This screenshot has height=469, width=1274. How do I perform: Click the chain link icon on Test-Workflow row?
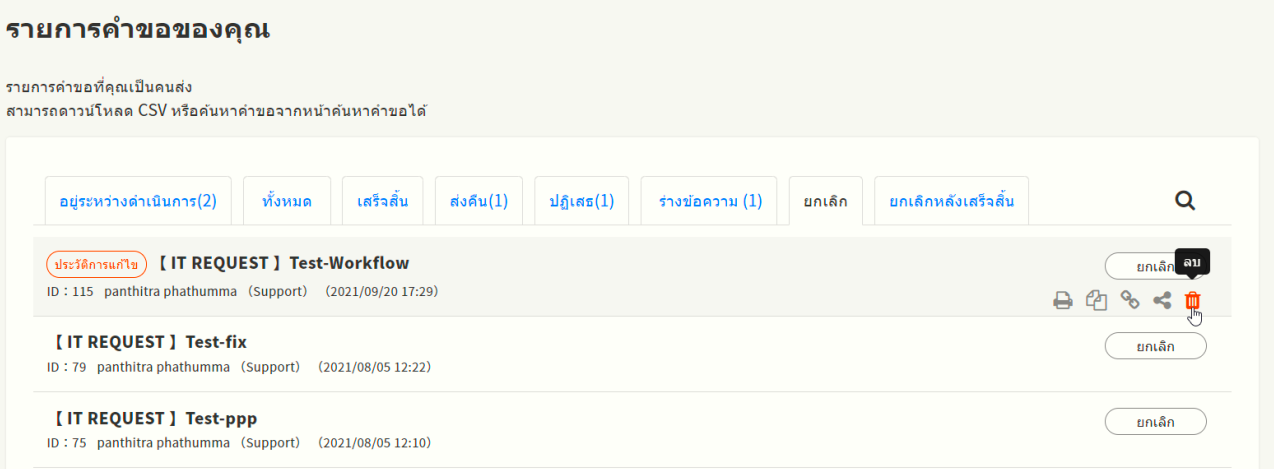(x=1130, y=300)
